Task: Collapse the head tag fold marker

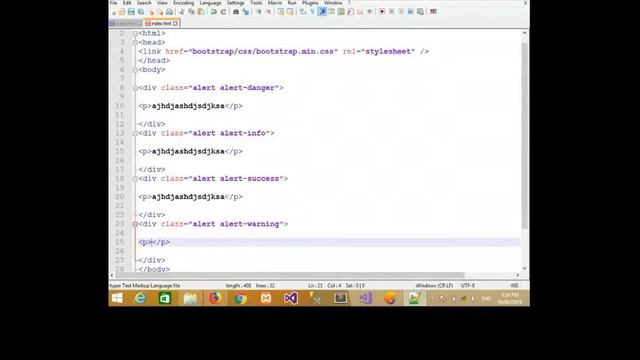Action: pos(135,42)
